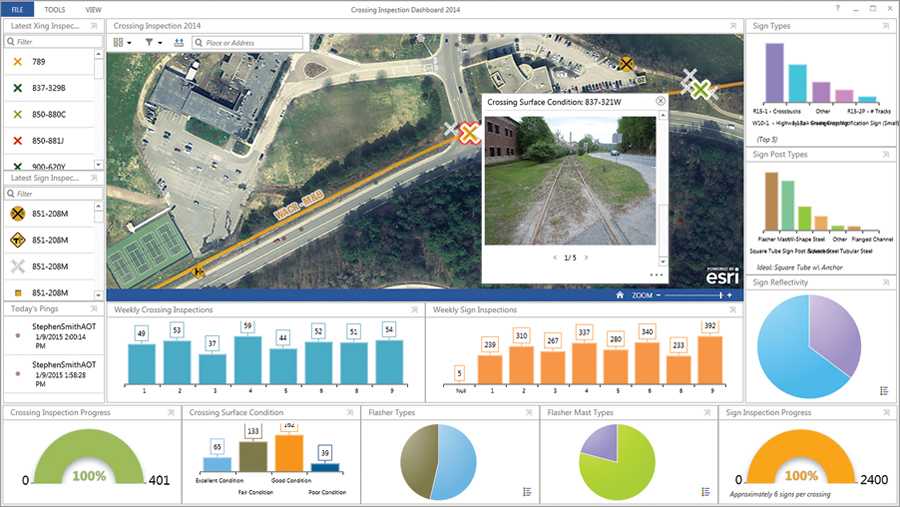Close the Crossing Surface Condition popup
The image size is (900, 507).
point(661,101)
